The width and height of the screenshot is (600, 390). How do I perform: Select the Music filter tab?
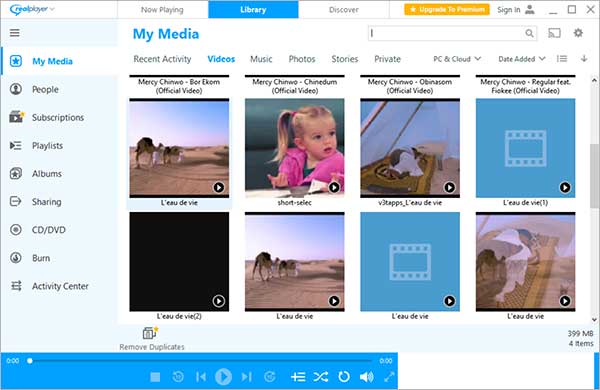click(261, 59)
